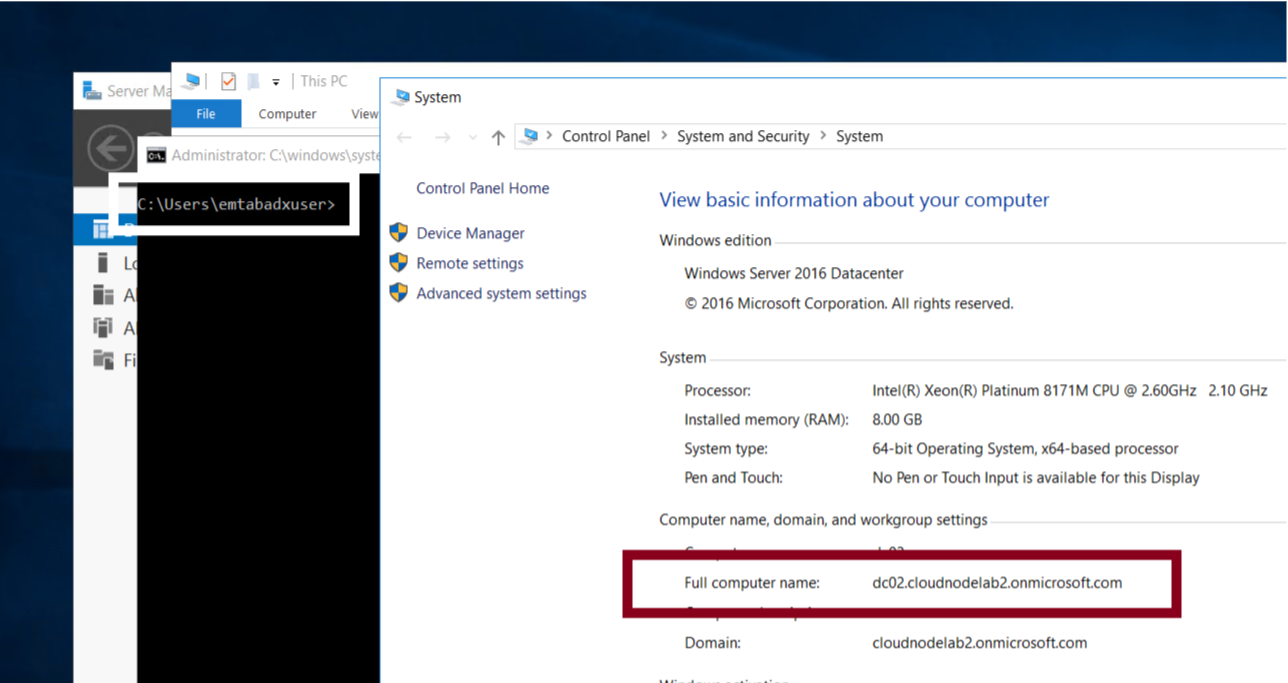Click the shield icon beside Remote settings

398,262
